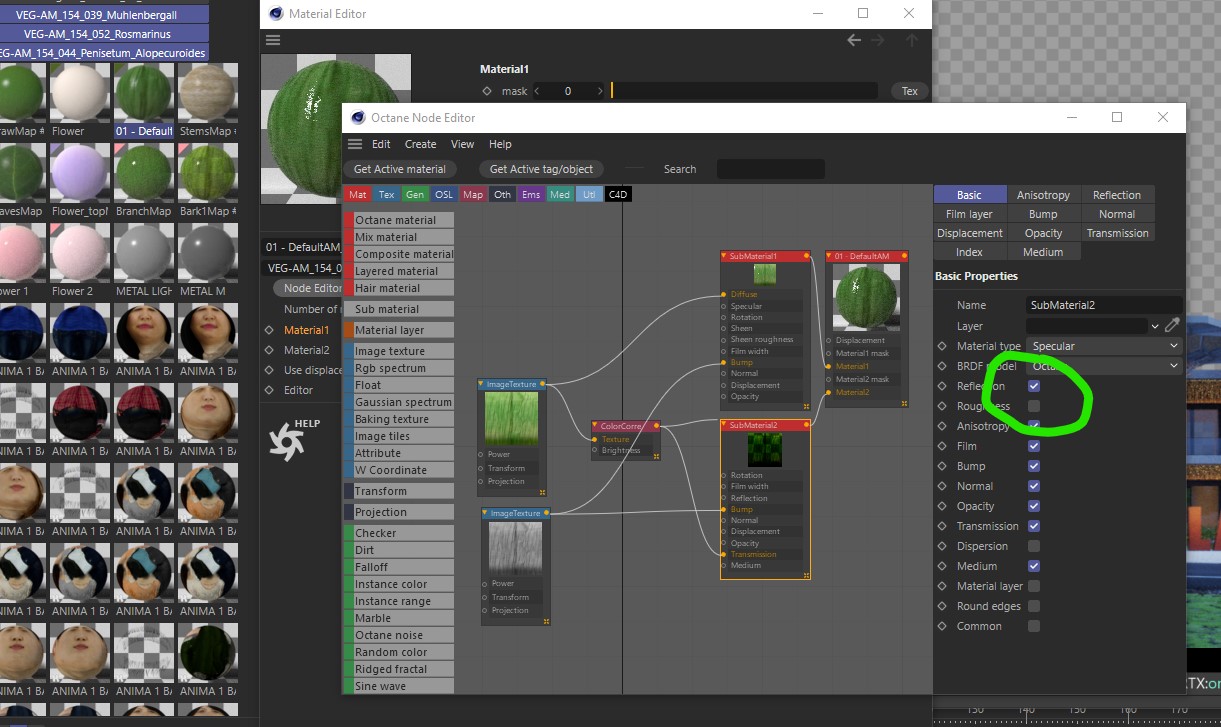Enable the Round edges checkbox

coord(1034,606)
